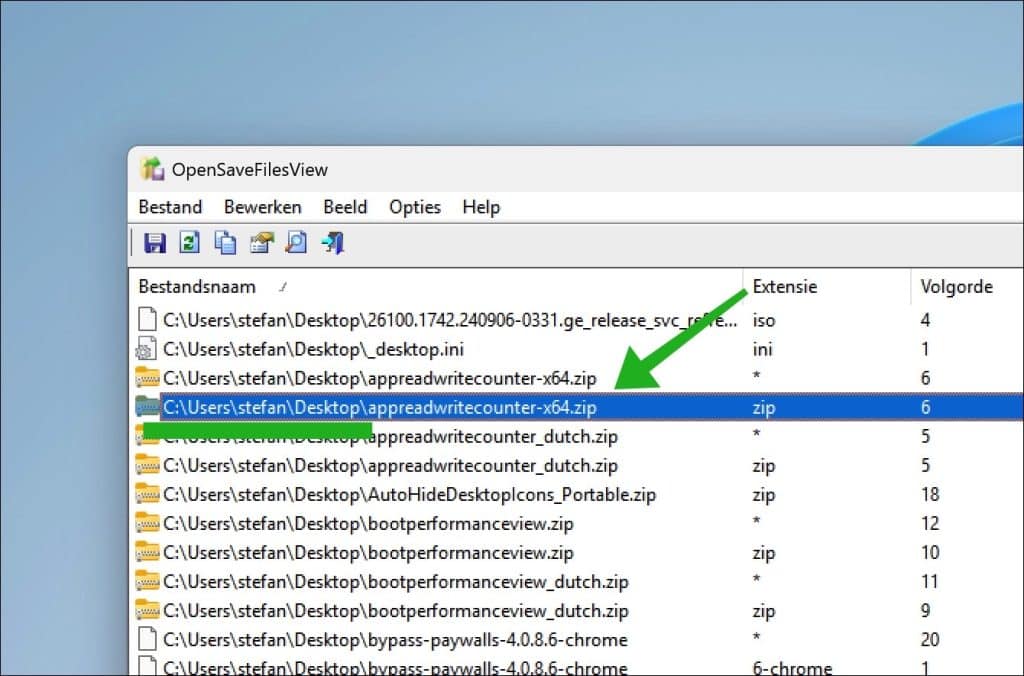This screenshot has height=676, width=1024.
Task: Open the Beeld menu
Action: point(345,207)
